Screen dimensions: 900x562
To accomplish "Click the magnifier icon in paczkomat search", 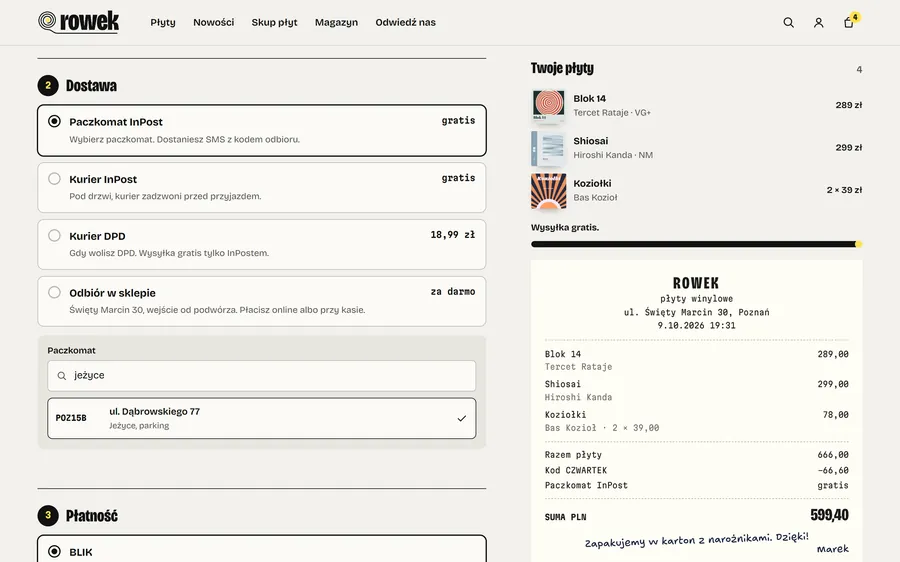I will [x=61, y=376].
